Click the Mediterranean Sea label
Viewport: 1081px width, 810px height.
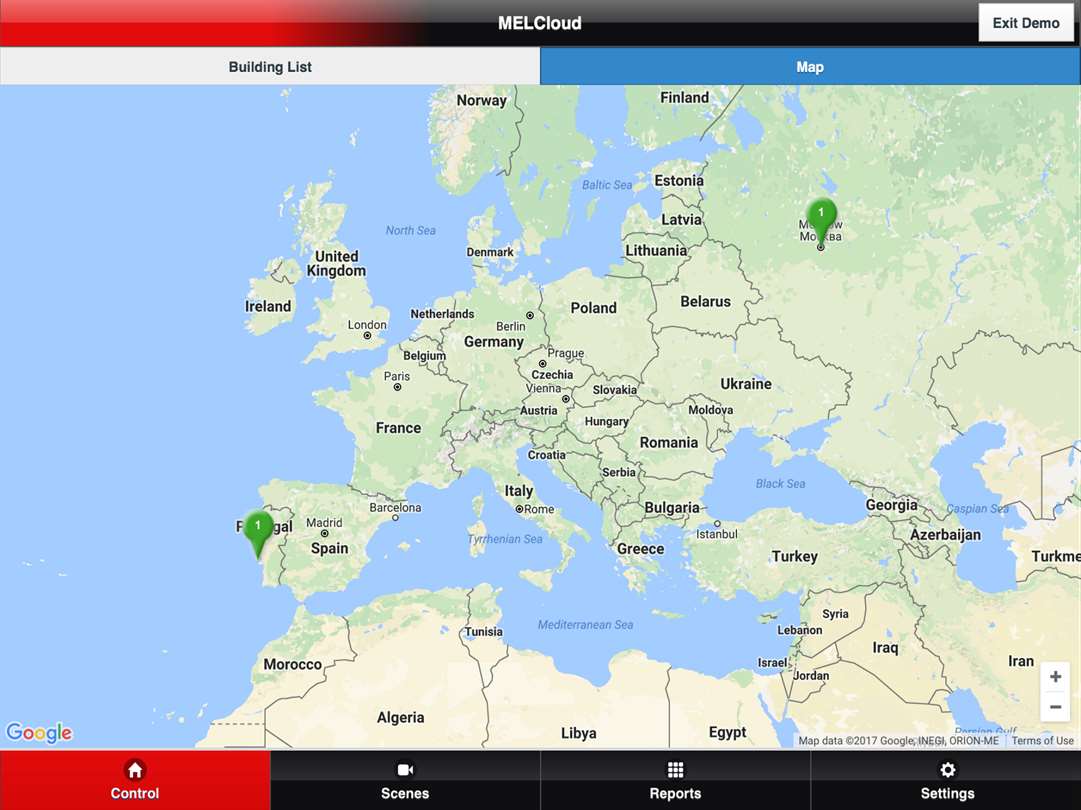tap(585, 625)
